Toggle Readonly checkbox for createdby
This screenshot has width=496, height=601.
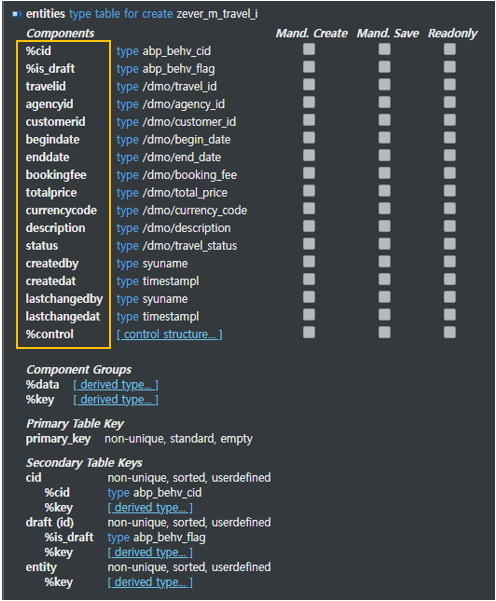point(450,262)
